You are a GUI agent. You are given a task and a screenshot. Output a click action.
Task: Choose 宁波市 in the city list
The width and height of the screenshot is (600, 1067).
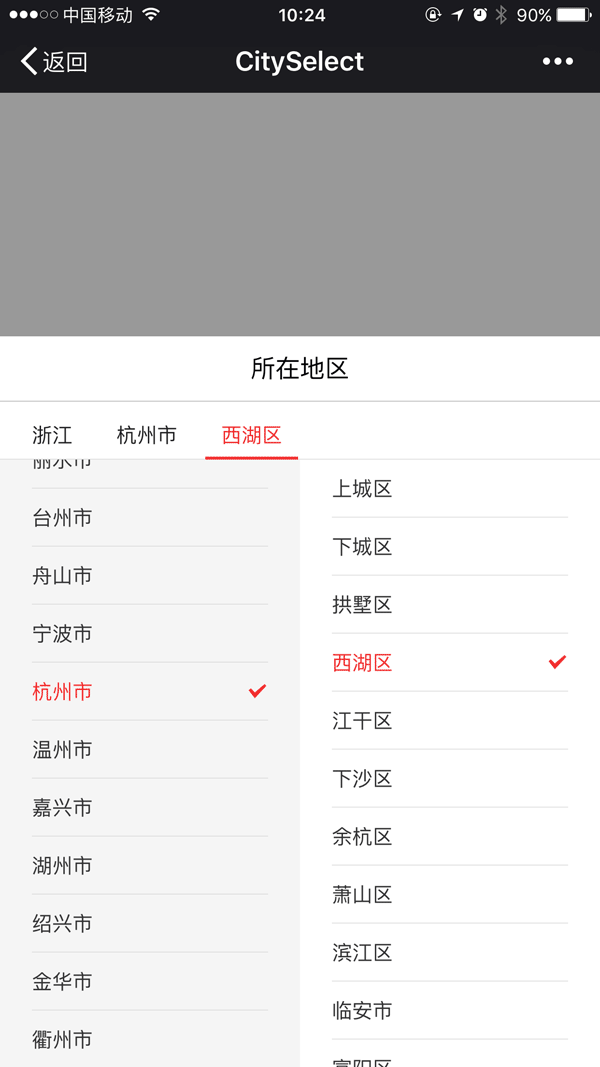pos(150,634)
